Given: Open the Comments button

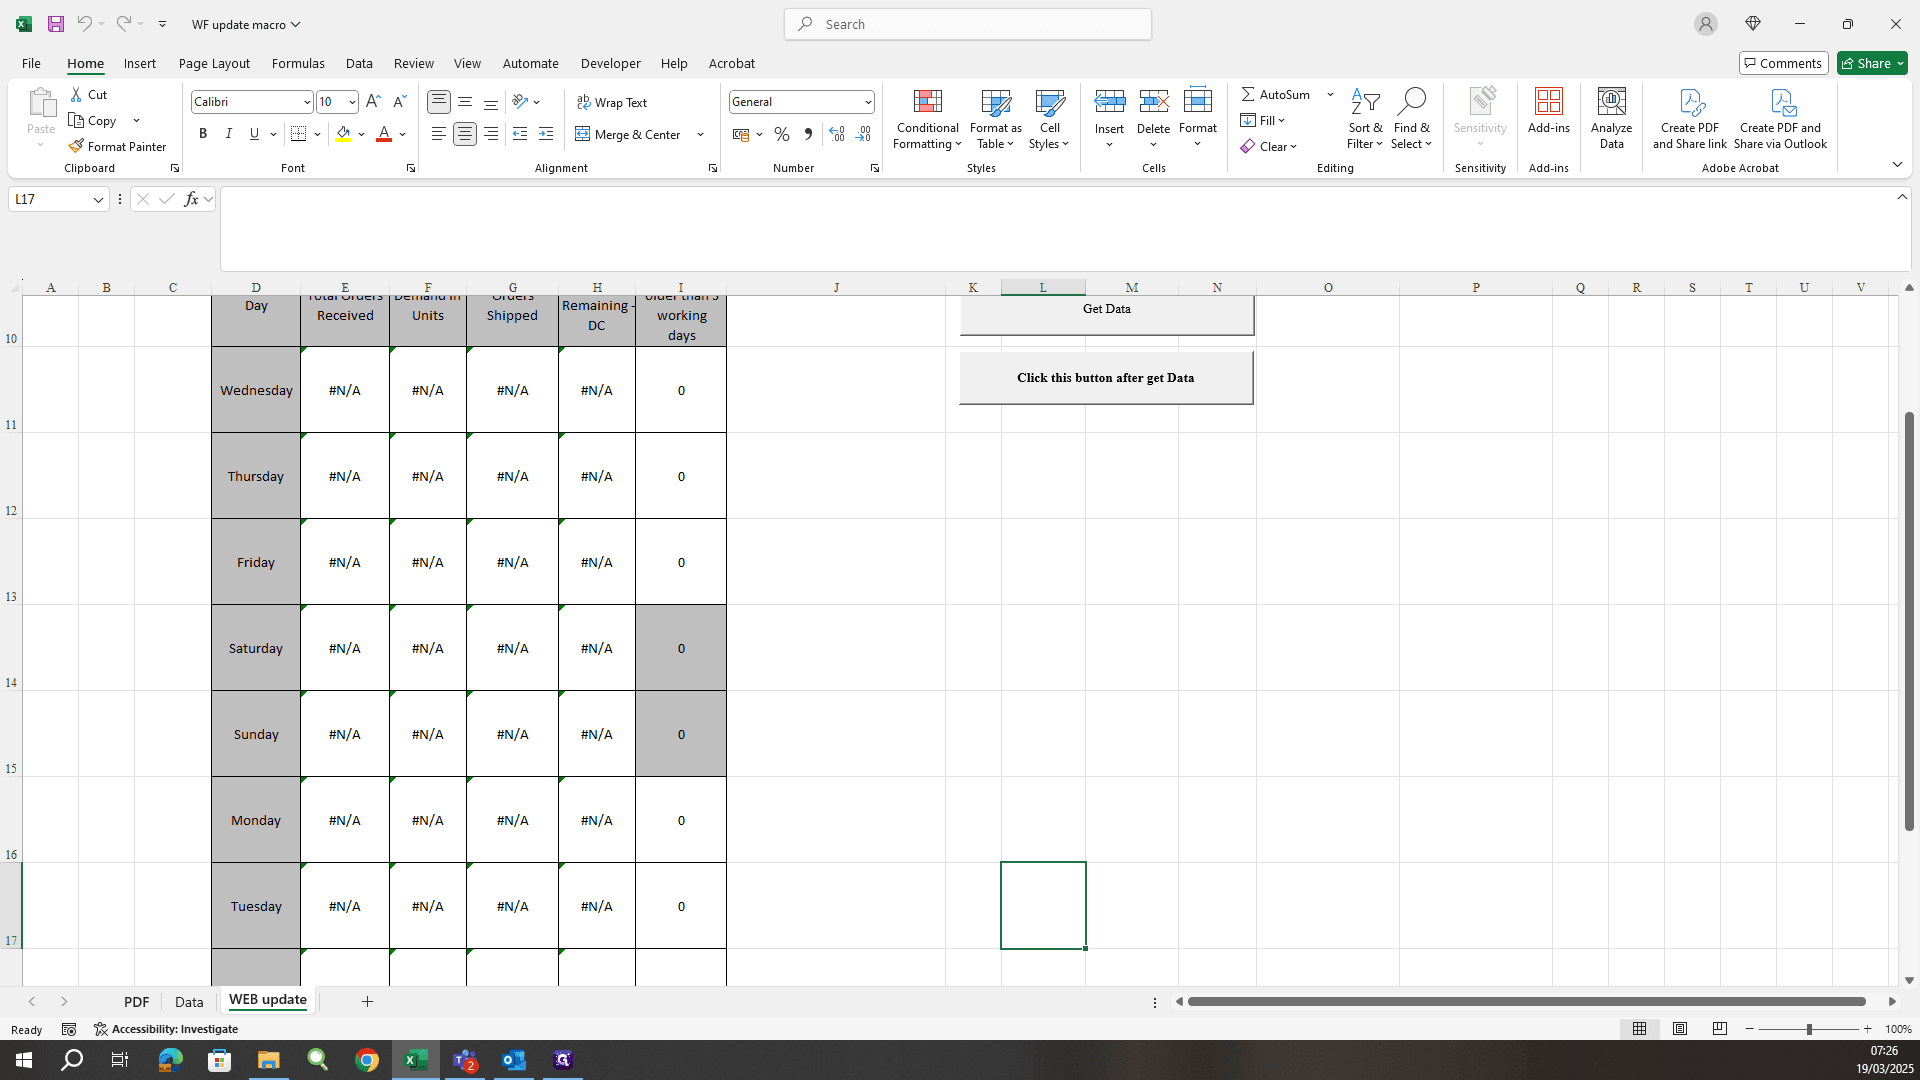Looking at the screenshot, I should pos(1783,63).
